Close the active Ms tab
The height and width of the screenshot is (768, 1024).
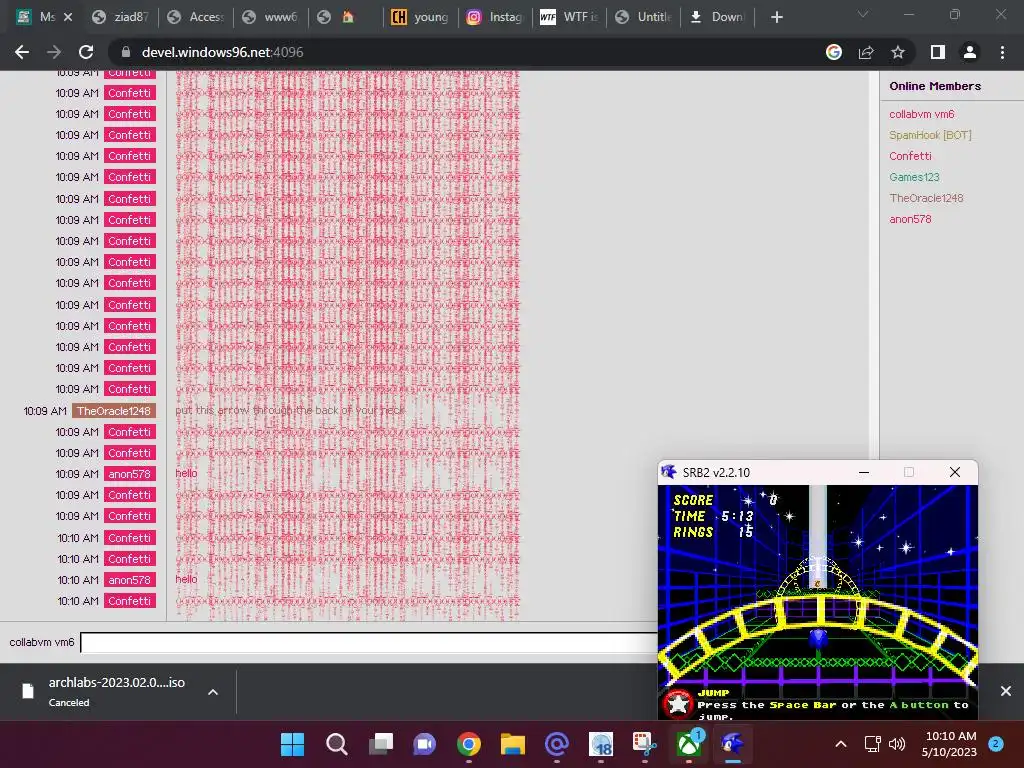(68, 17)
